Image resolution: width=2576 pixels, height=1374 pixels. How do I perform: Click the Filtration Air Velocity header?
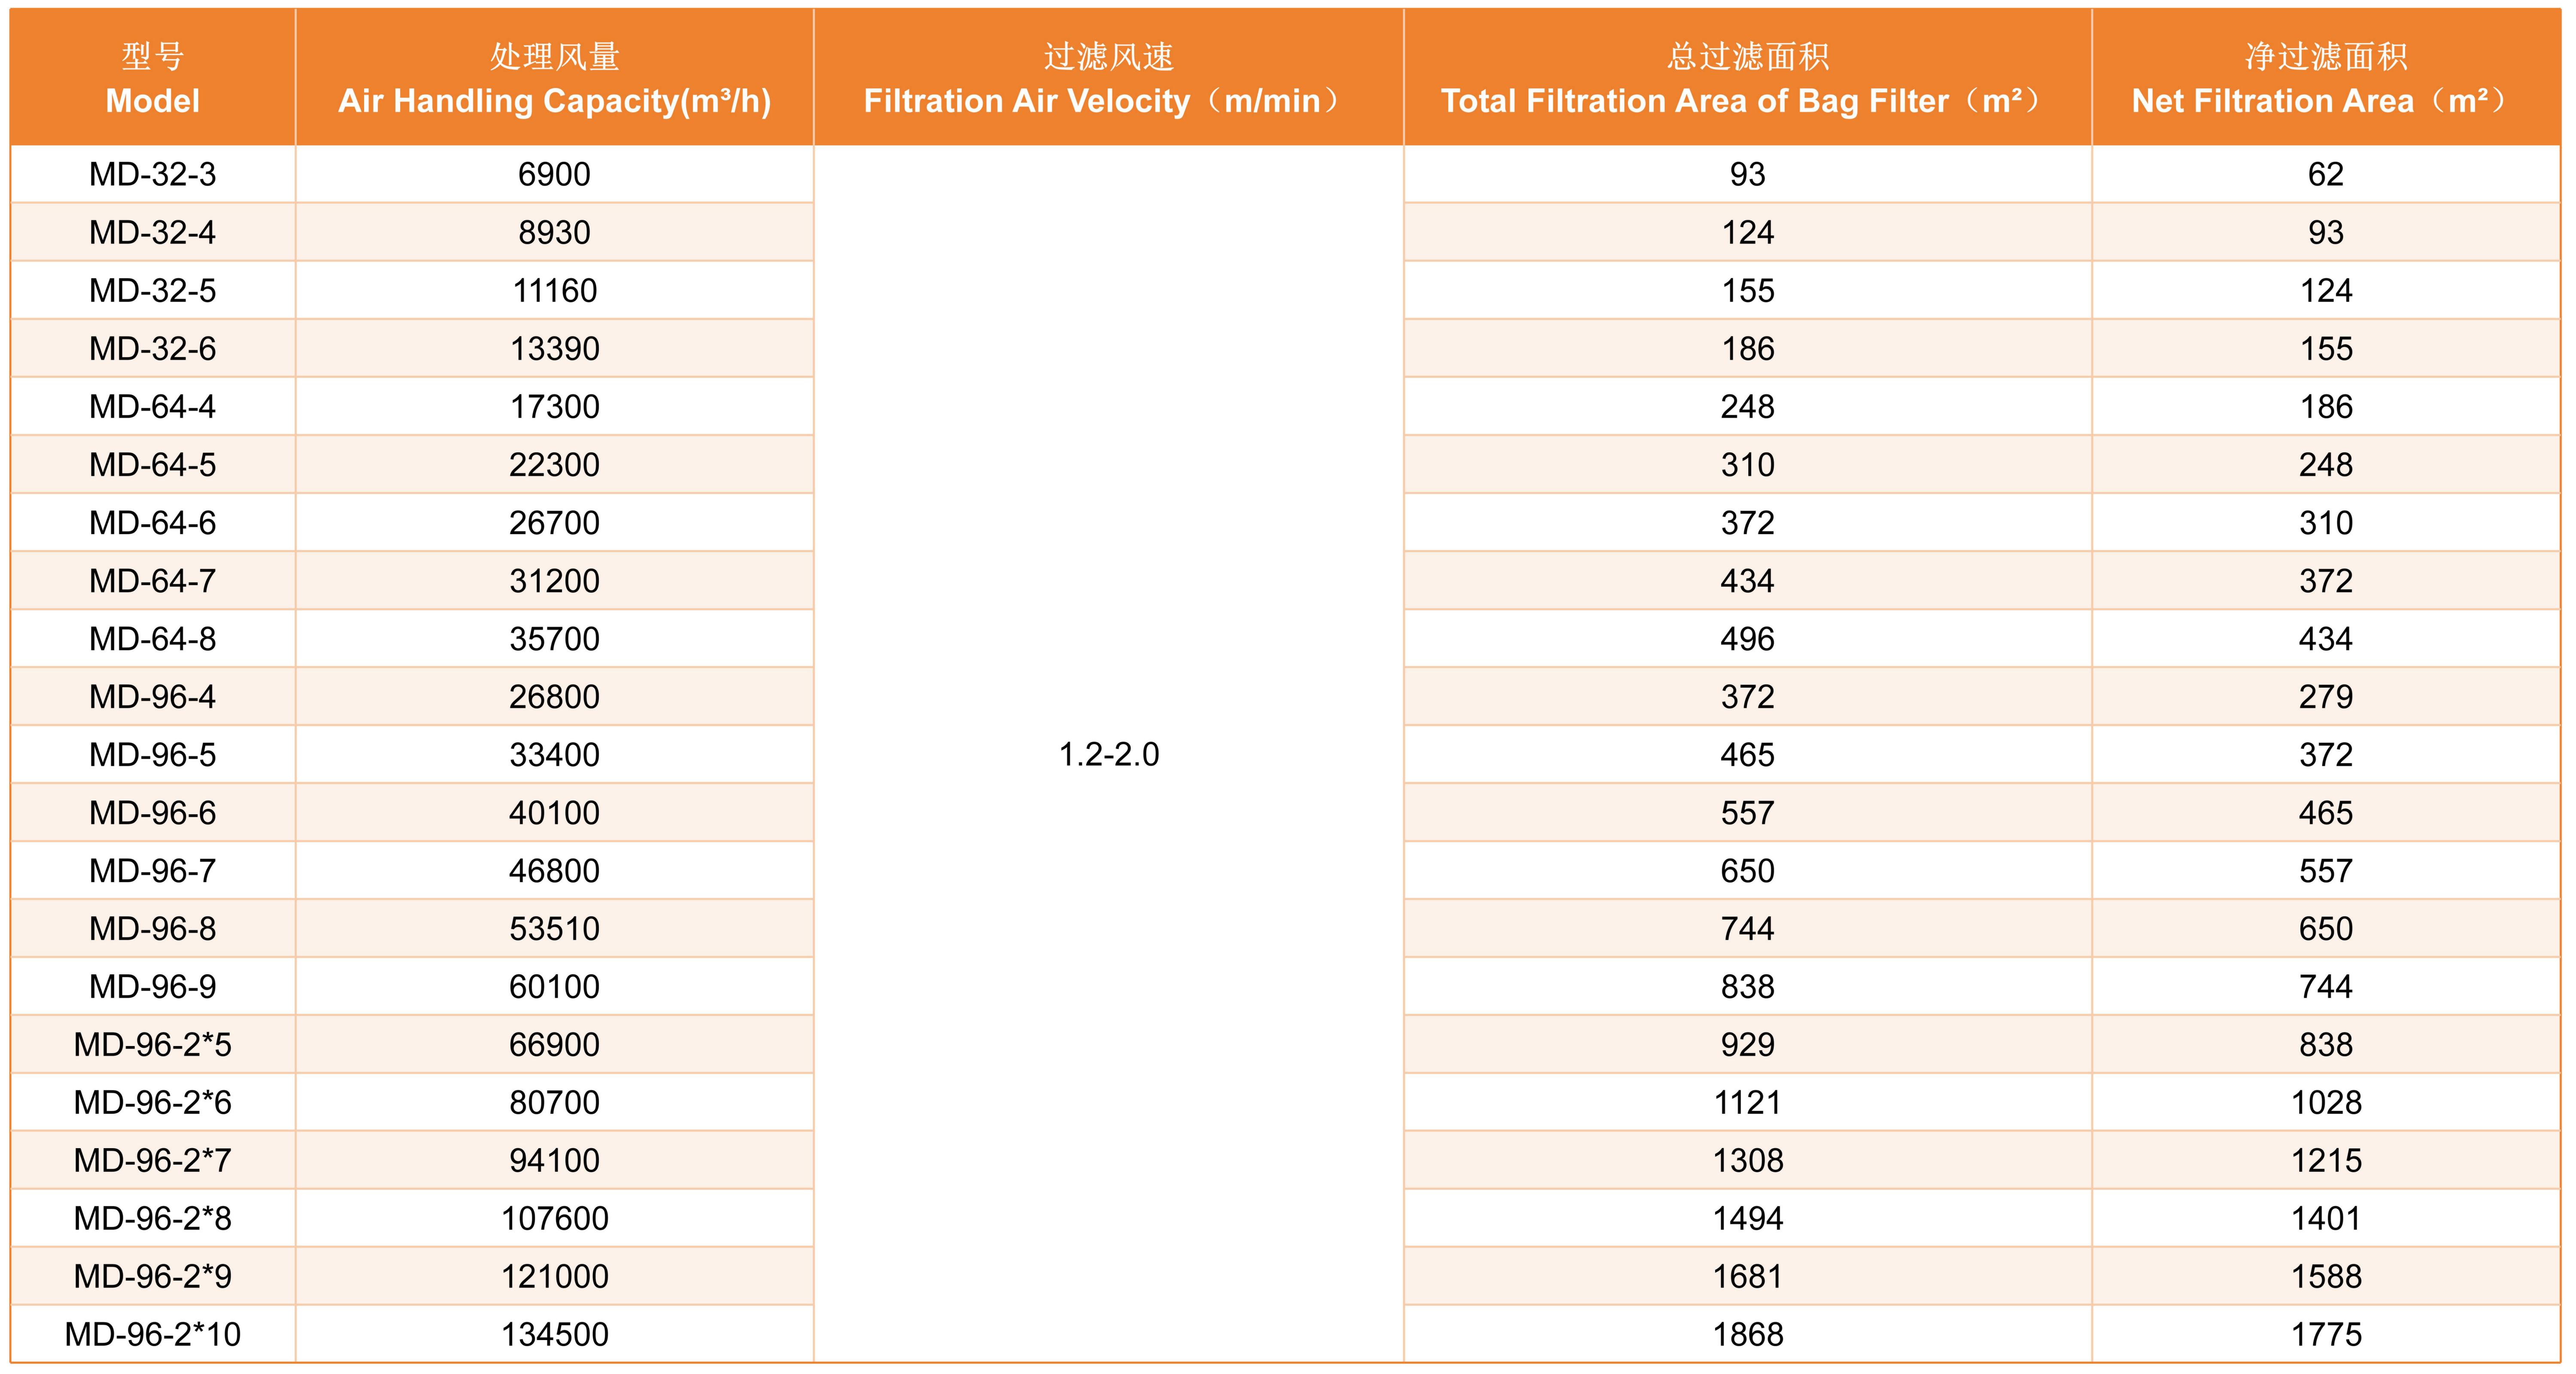click(1108, 78)
